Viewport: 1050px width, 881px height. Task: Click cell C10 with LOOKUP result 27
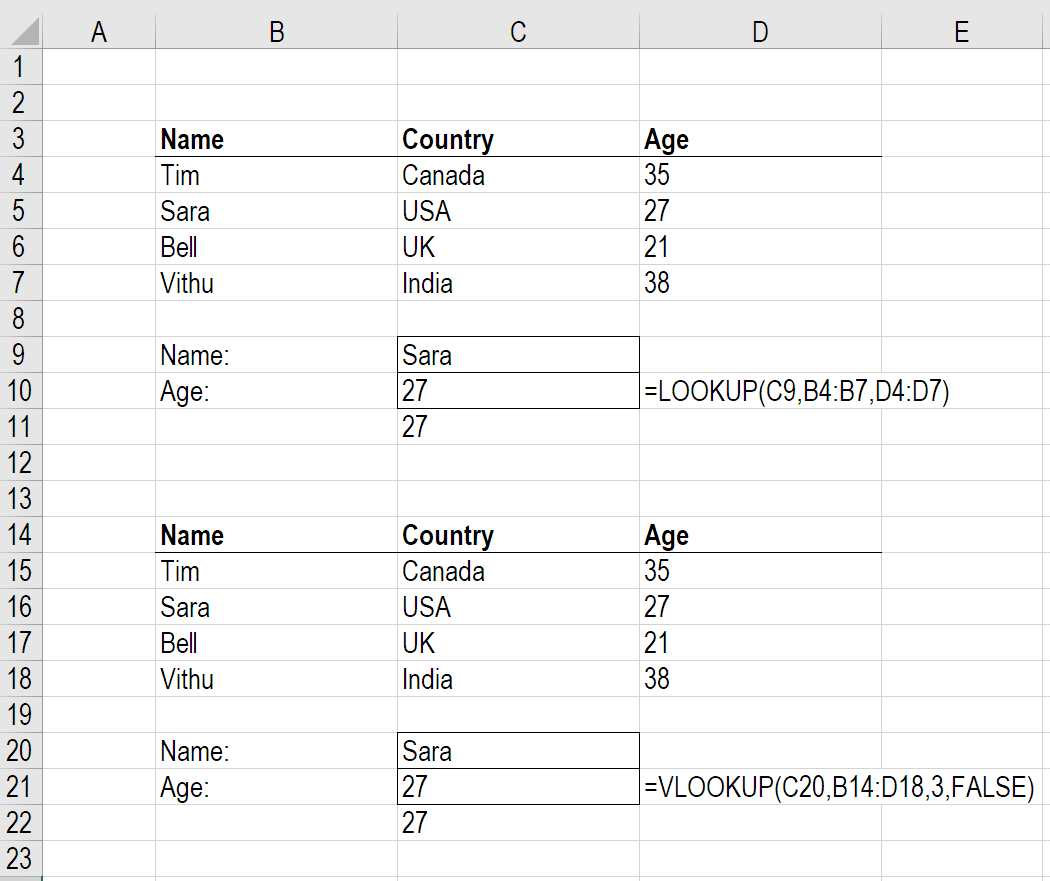coord(518,390)
